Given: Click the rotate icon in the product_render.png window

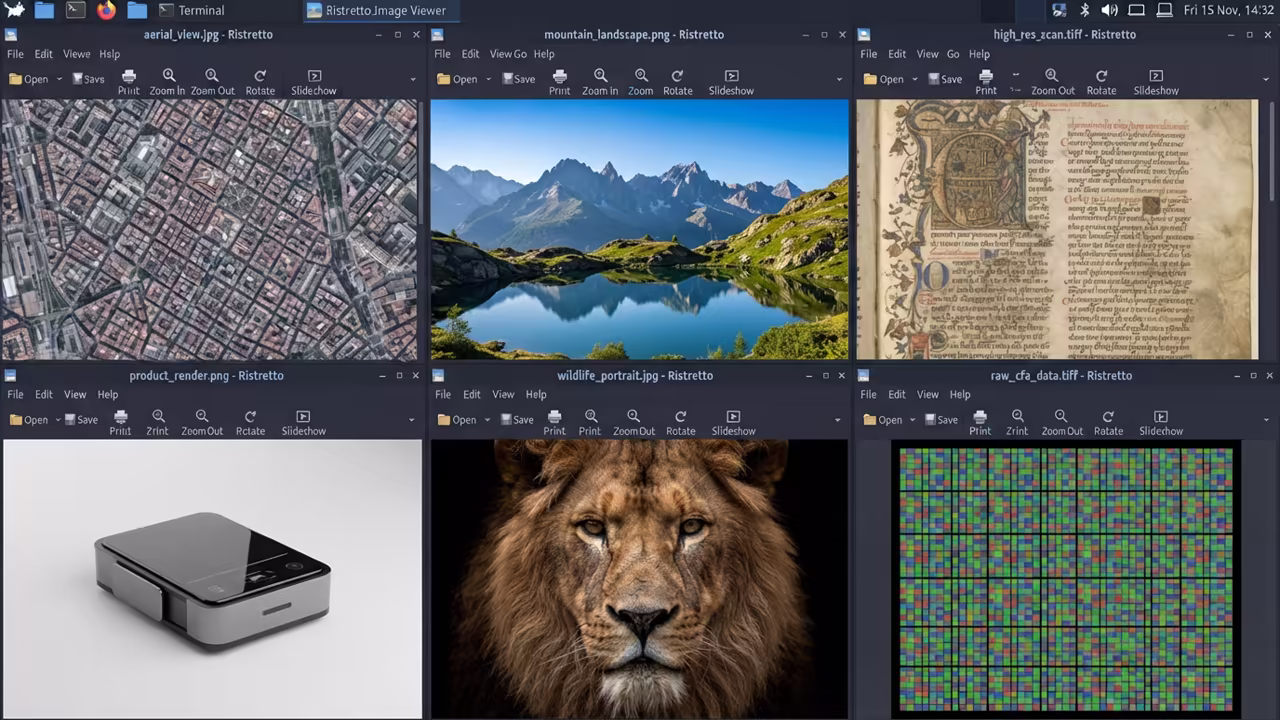Looking at the screenshot, I should pyautogui.click(x=250, y=416).
